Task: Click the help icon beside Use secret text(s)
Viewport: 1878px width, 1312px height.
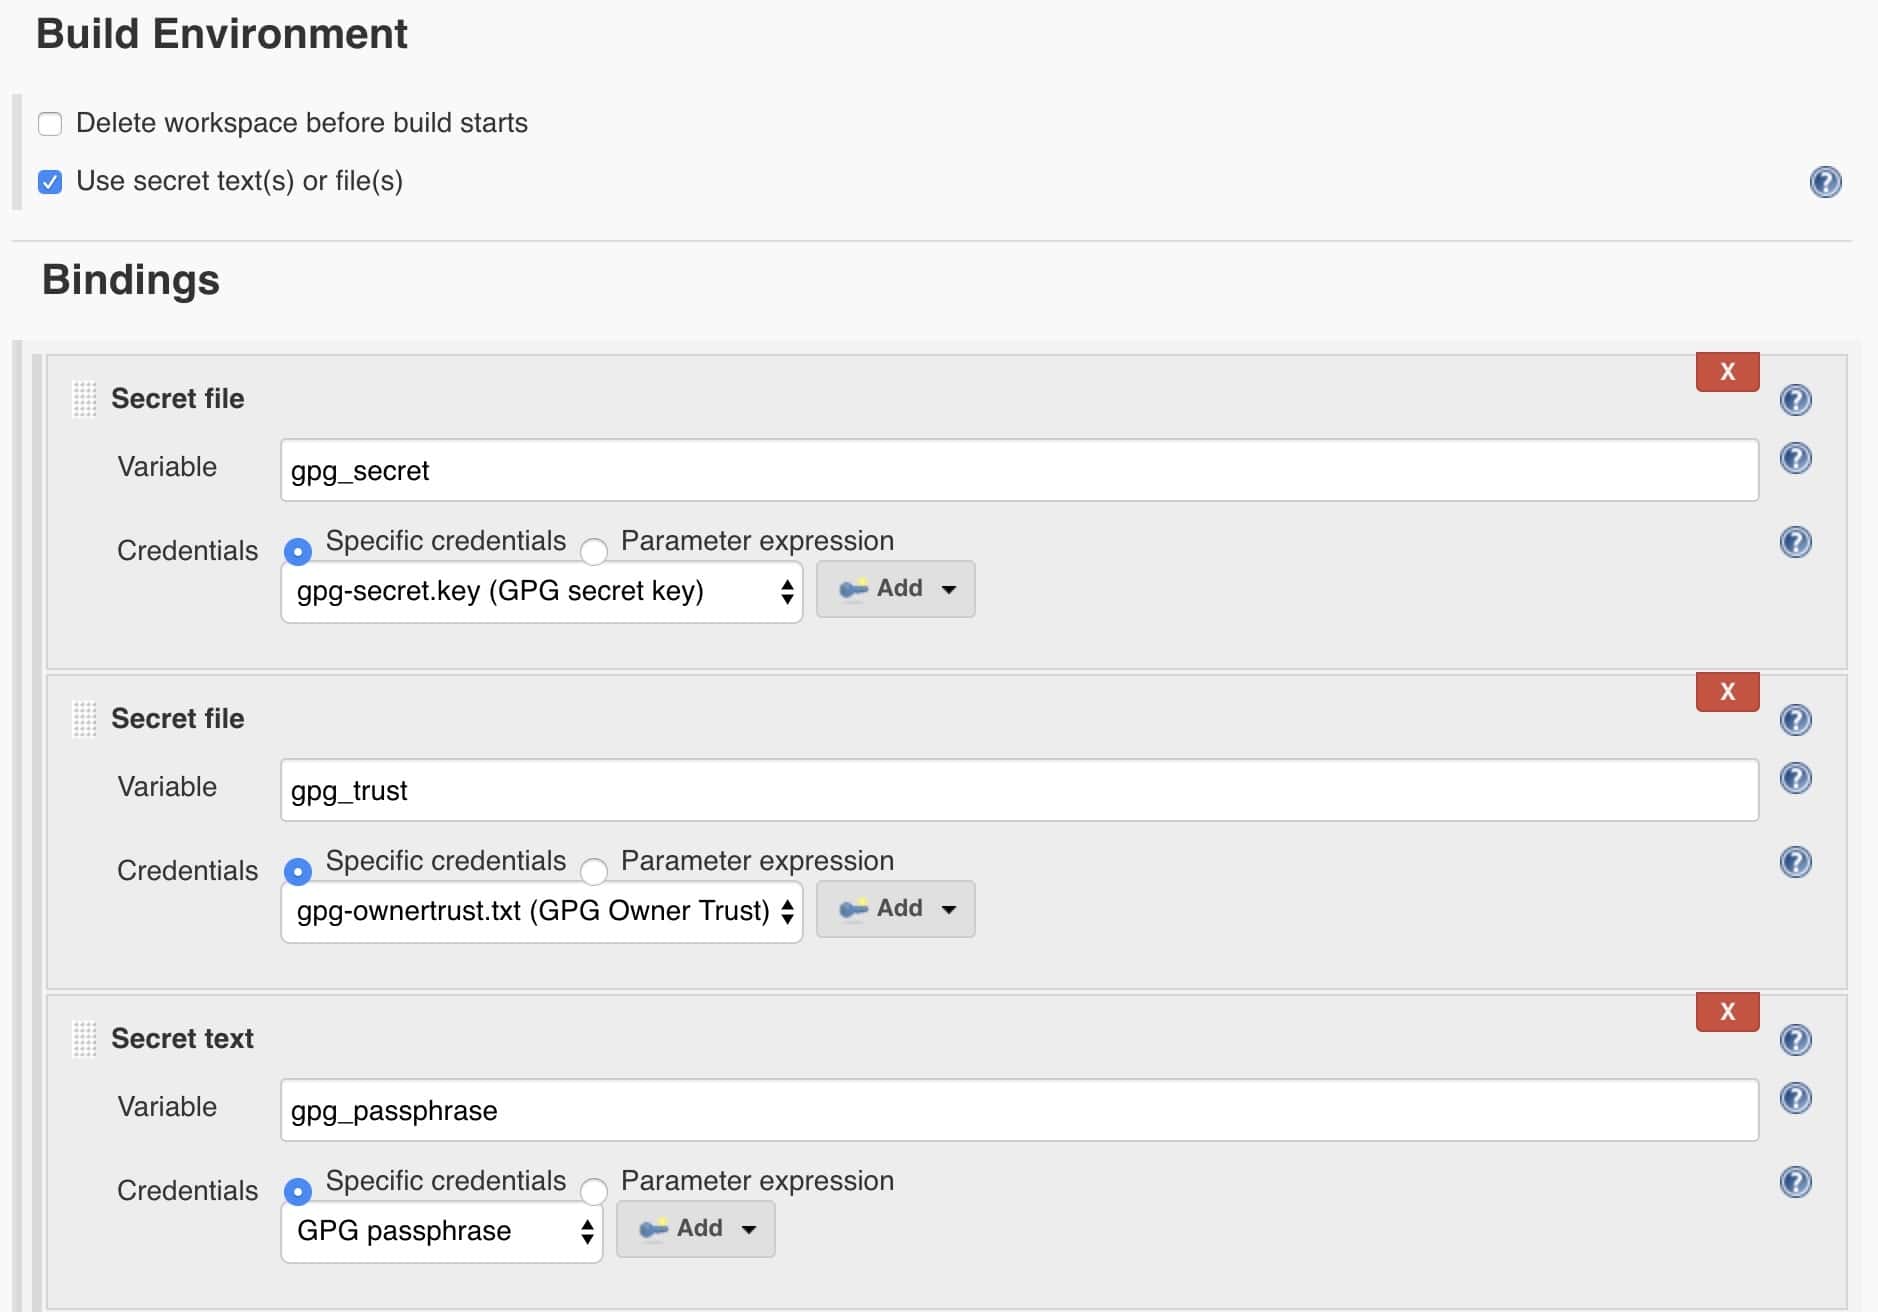Action: [x=1826, y=182]
